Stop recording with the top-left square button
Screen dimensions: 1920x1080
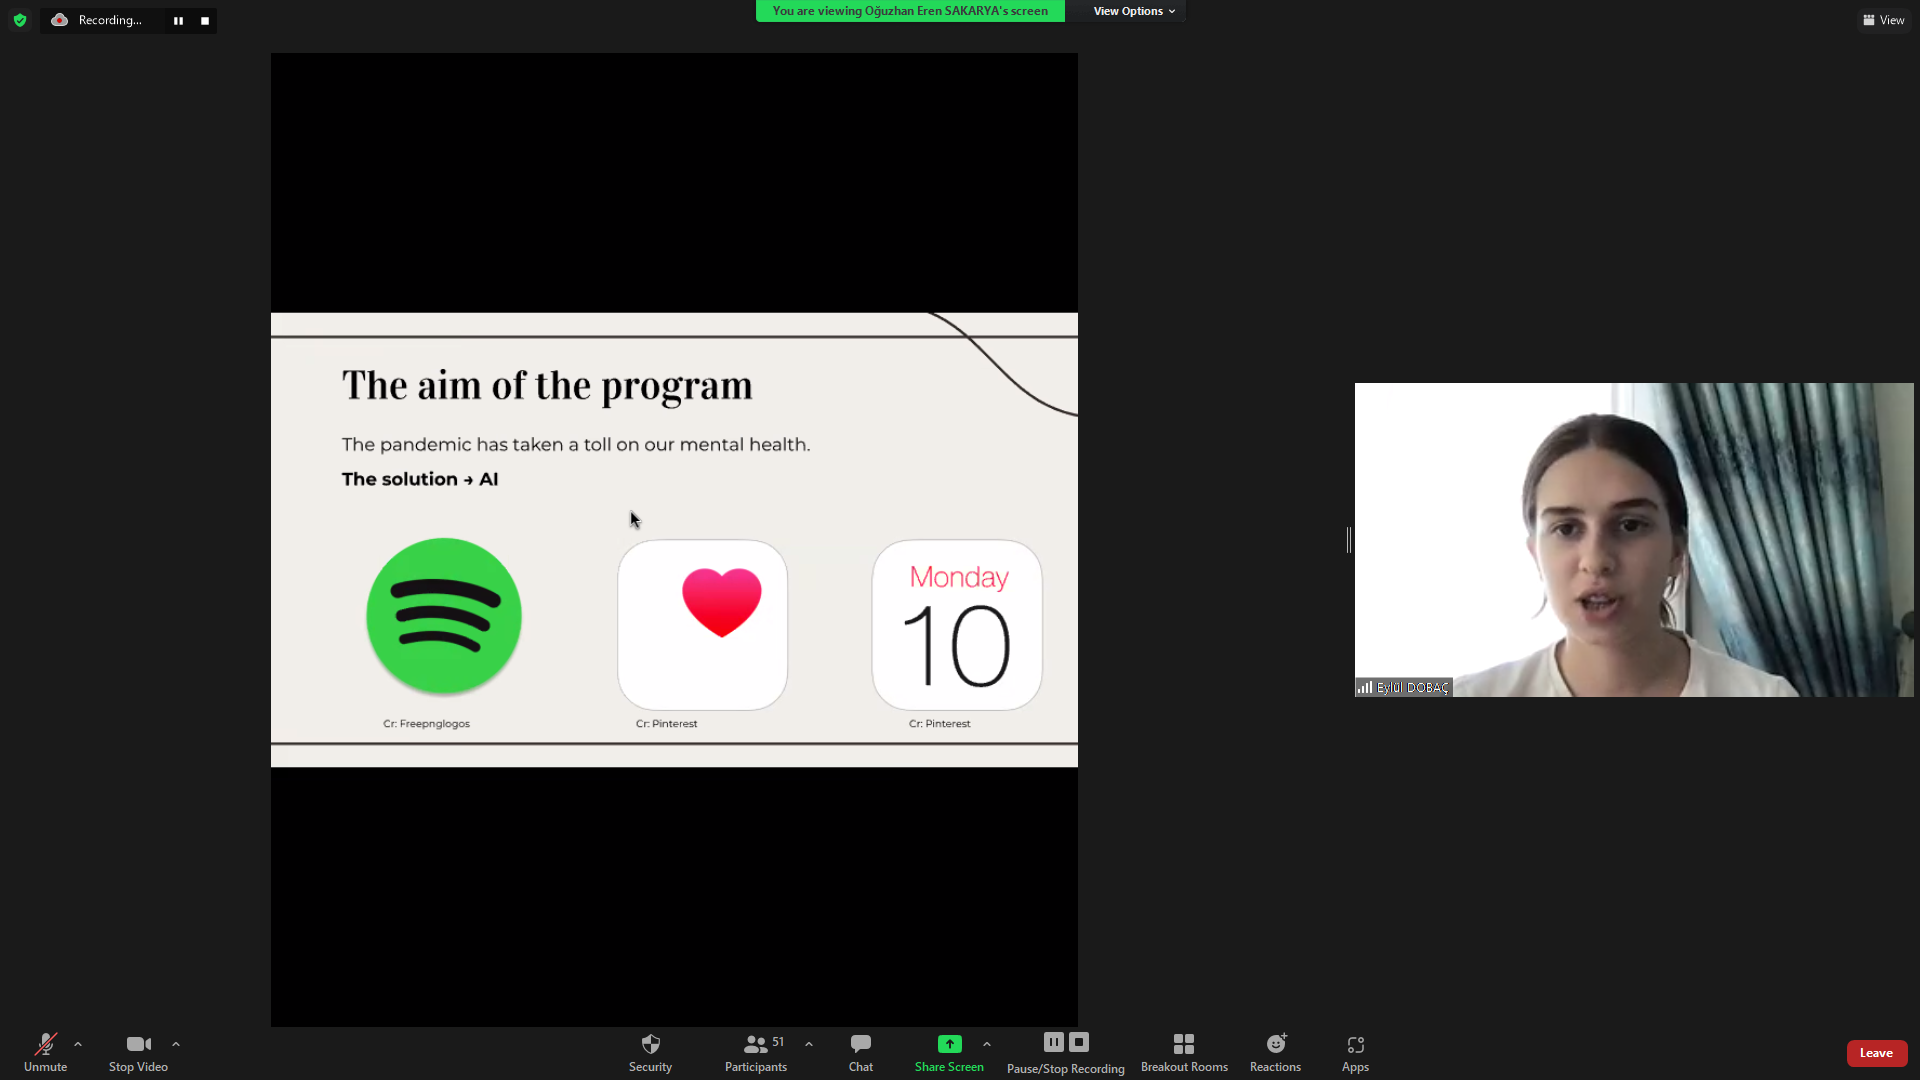pos(205,21)
